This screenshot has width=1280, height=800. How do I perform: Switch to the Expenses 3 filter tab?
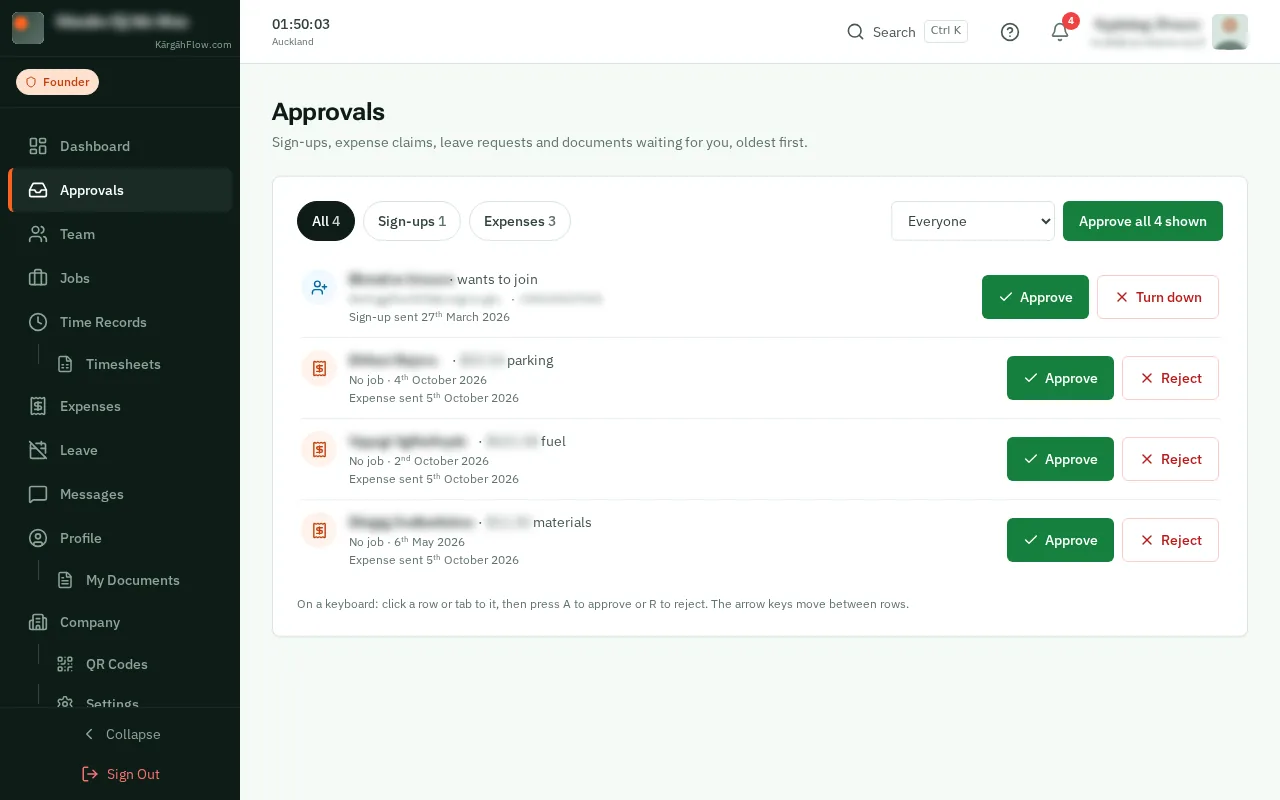520,221
